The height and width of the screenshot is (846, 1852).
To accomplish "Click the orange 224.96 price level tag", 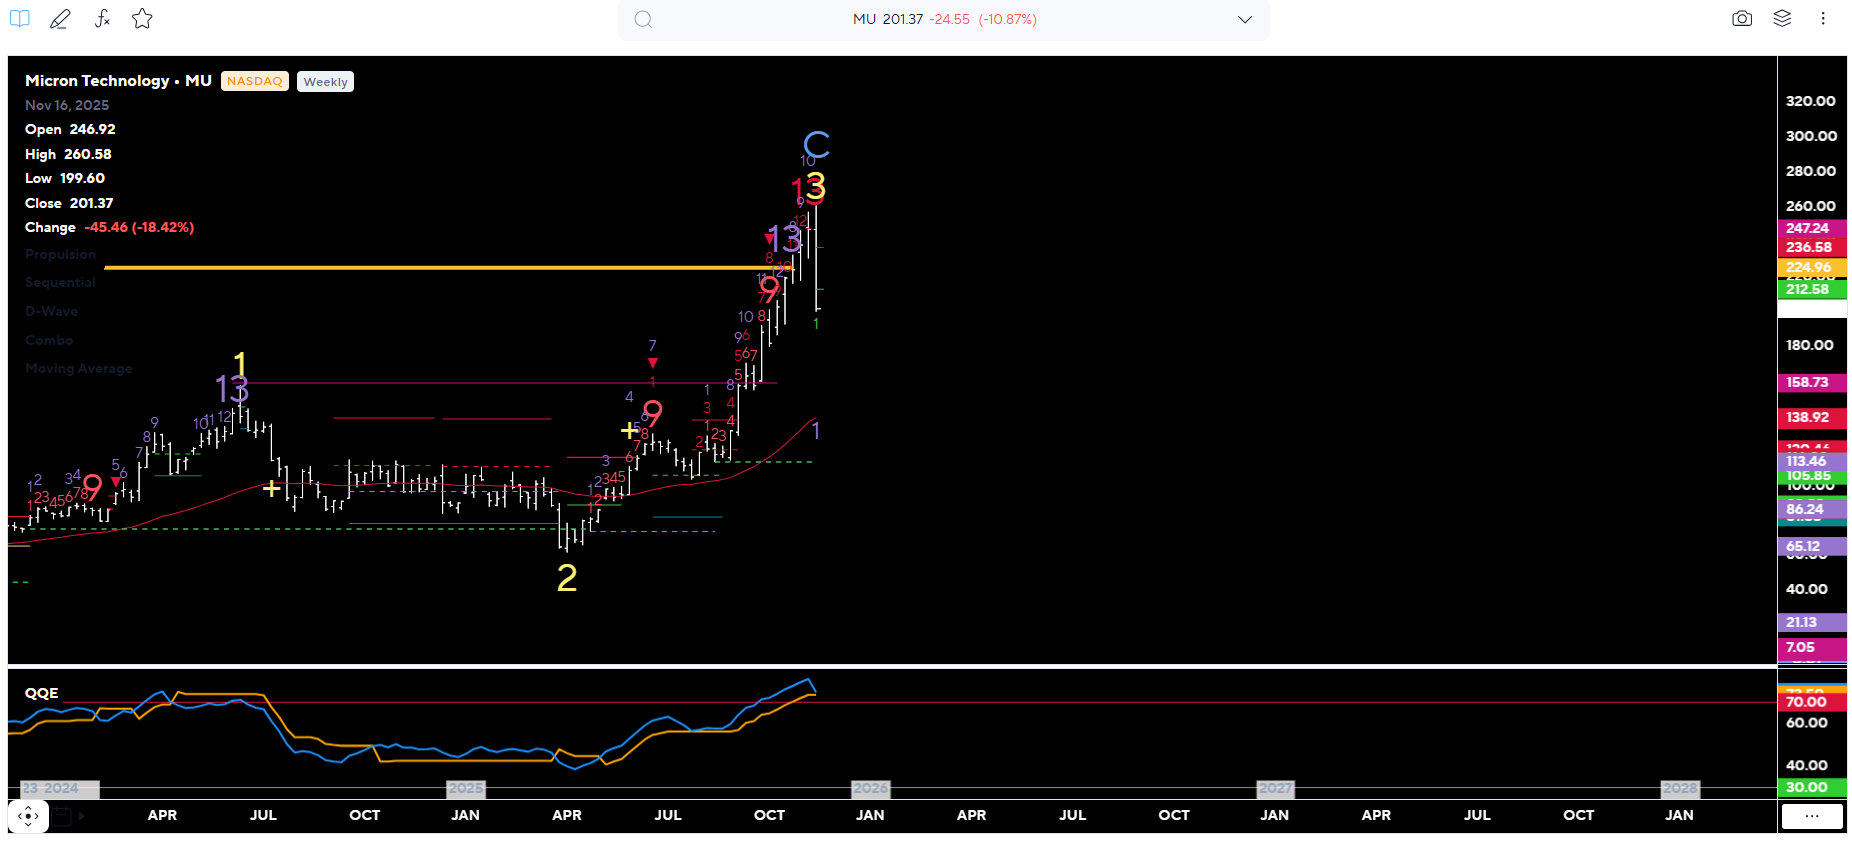I will (1810, 267).
